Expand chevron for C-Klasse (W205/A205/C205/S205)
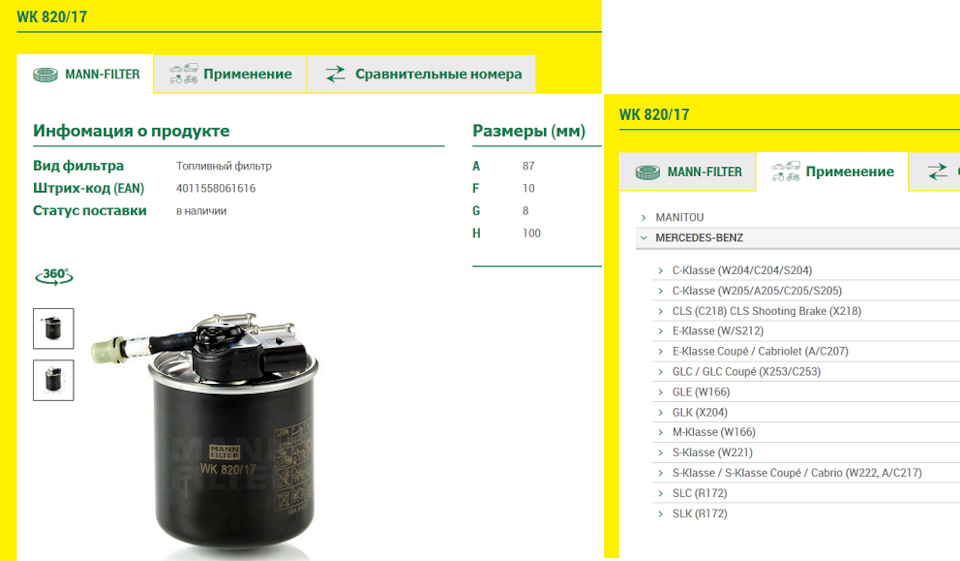 (660, 291)
